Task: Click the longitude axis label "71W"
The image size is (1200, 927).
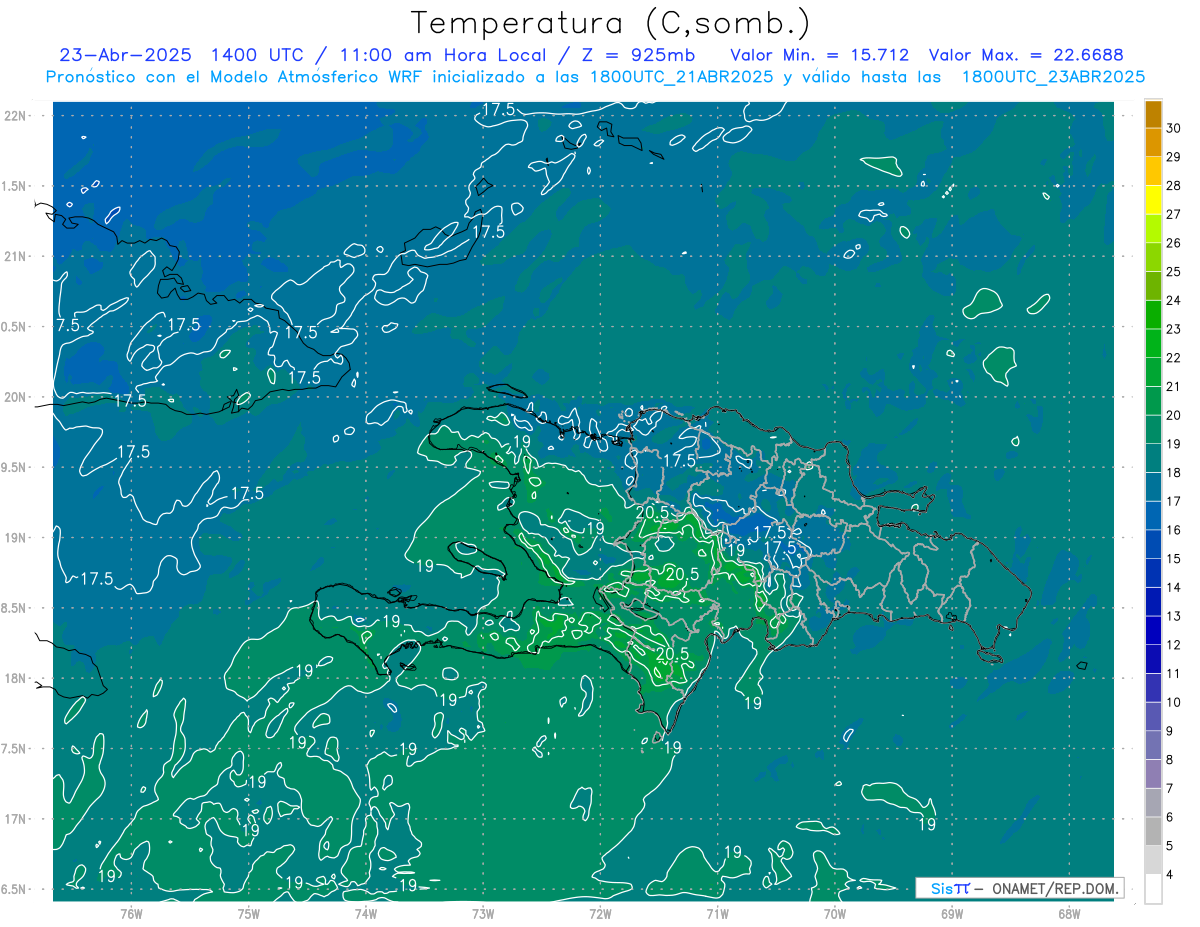Action: click(x=717, y=913)
